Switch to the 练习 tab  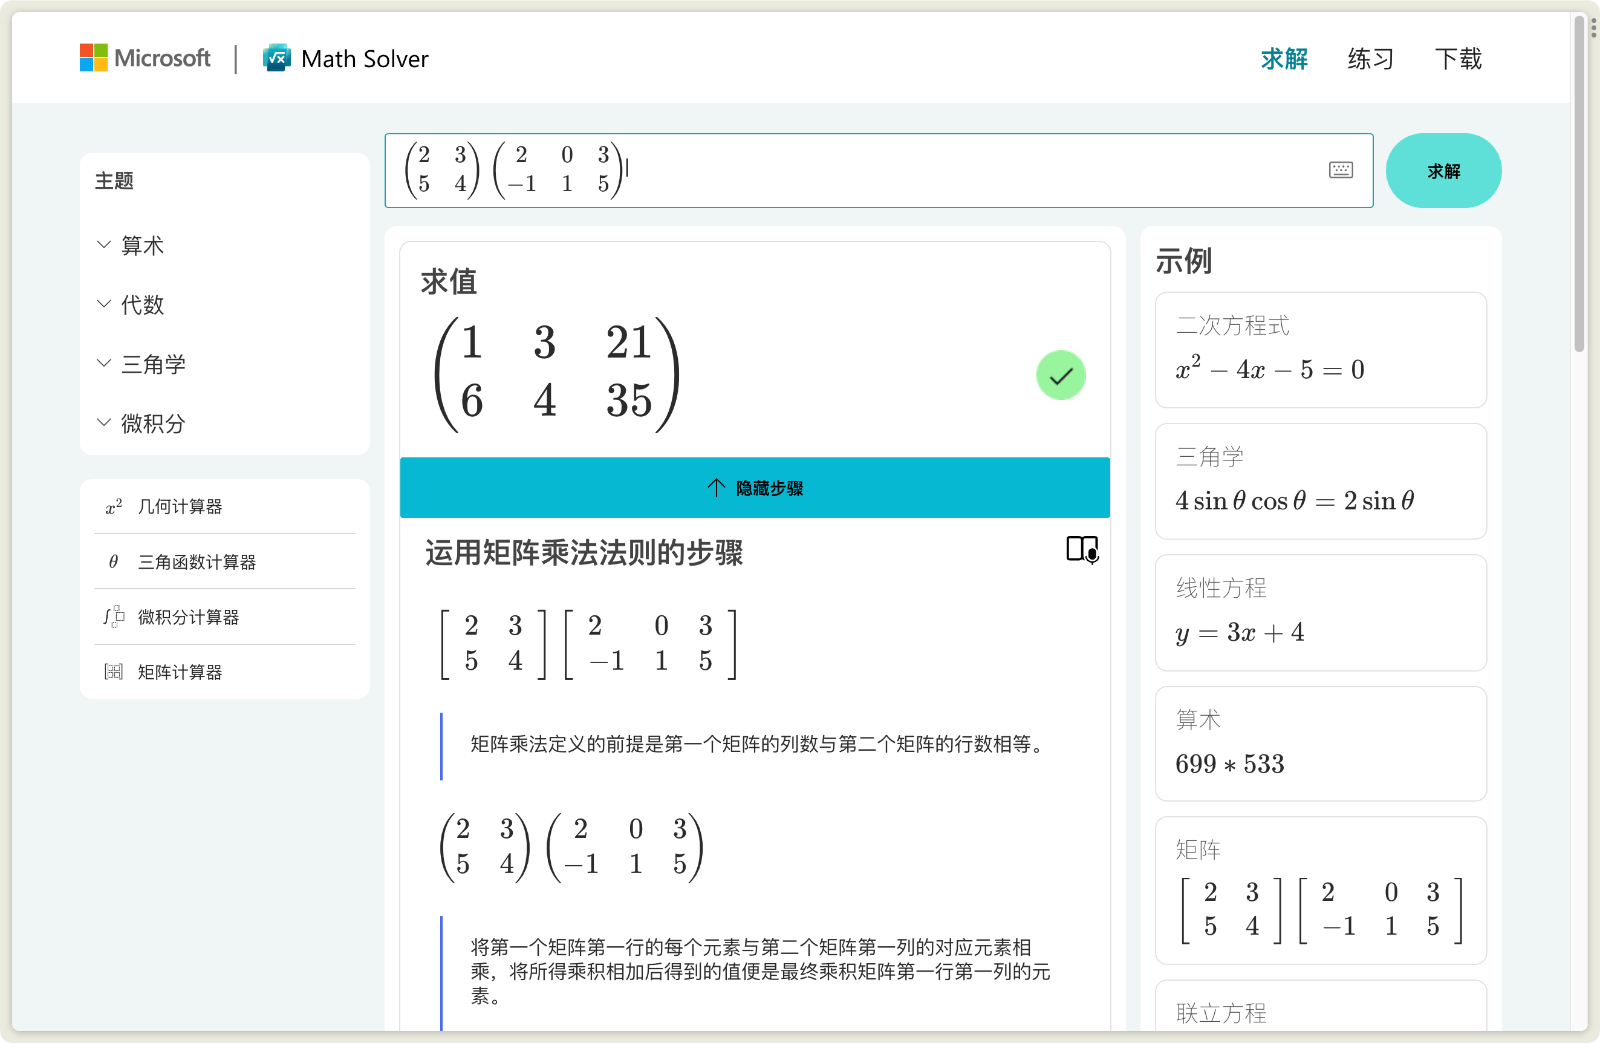click(x=1371, y=59)
